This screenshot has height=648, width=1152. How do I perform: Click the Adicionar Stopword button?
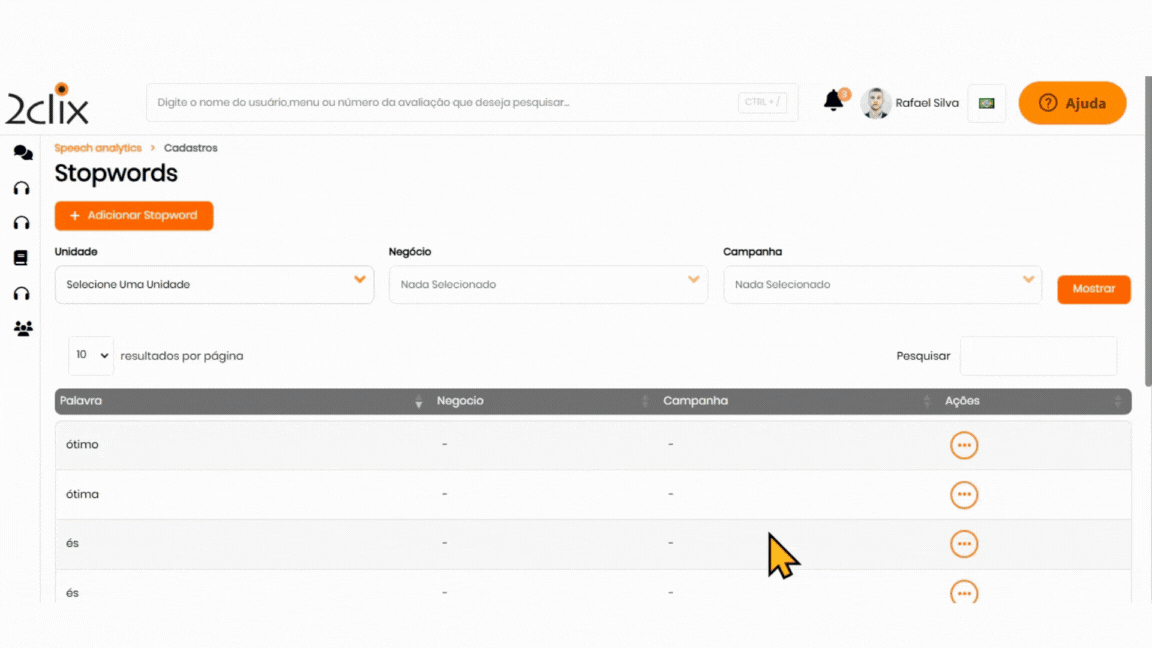pyautogui.click(x=134, y=216)
